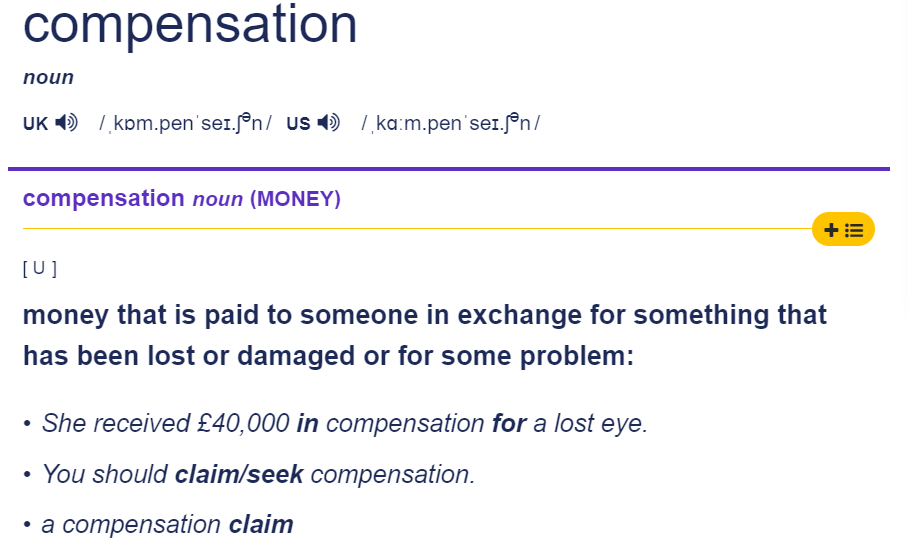
Task: Click the yellow add-to-word-list button
Action: pyautogui.click(x=843, y=230)
